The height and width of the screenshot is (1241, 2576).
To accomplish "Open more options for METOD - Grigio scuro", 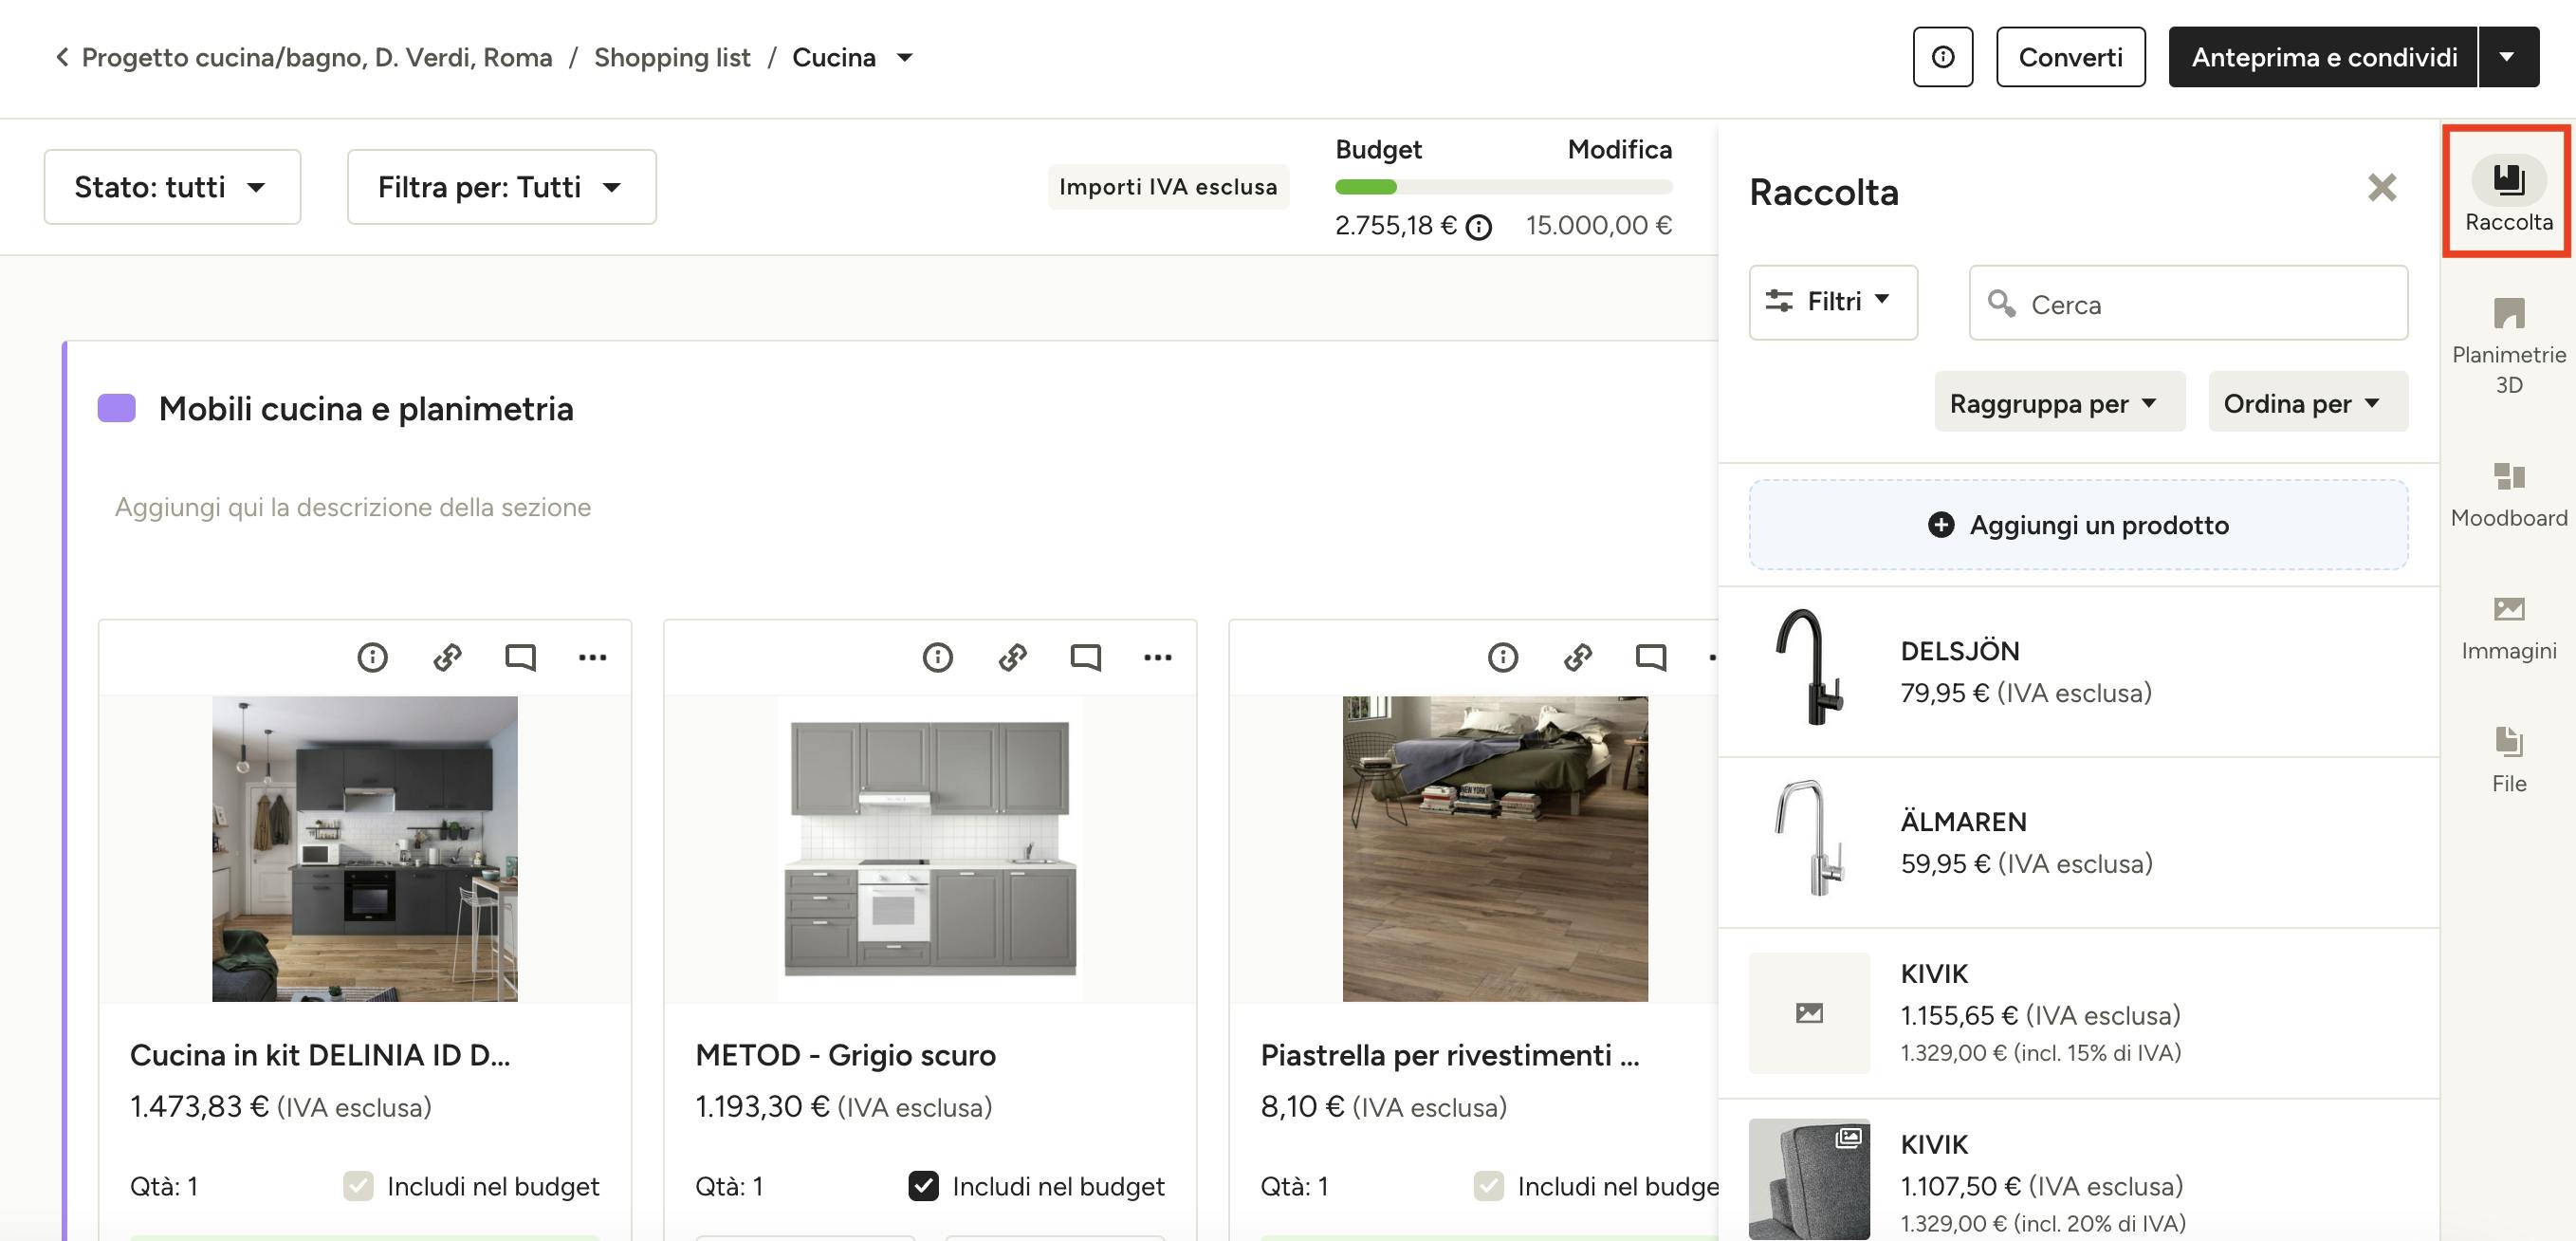I will click(x=1157, y=657).
